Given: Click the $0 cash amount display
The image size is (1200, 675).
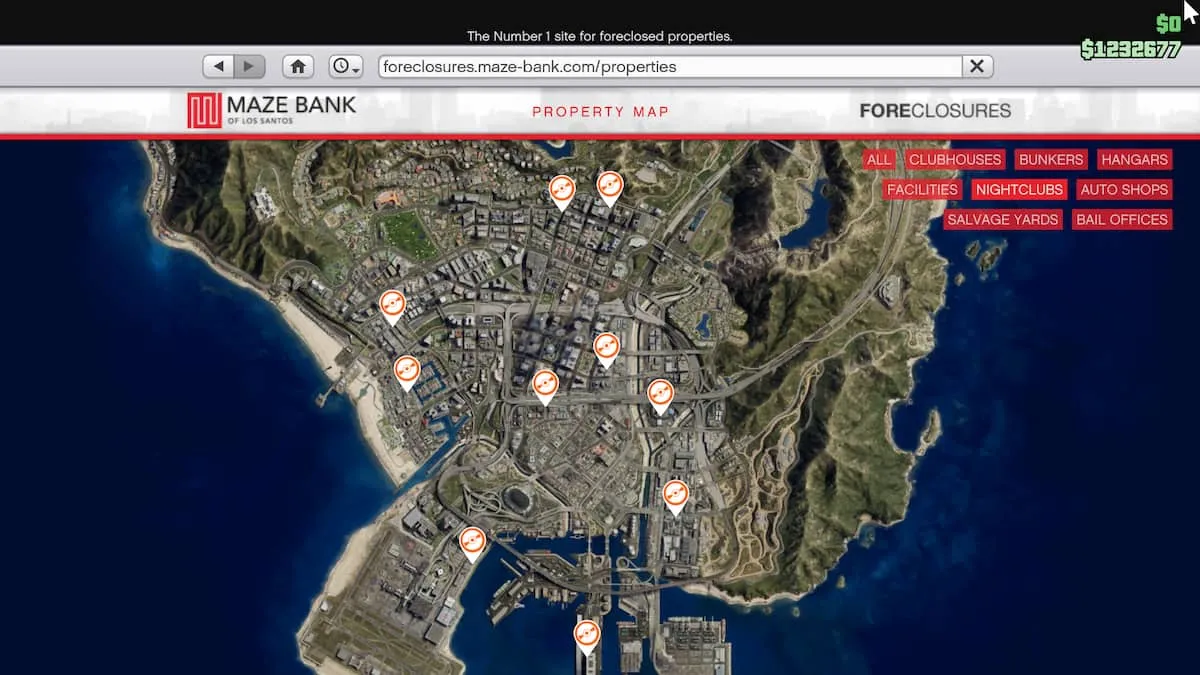Looking at the screenshot, I should 1168,24.
